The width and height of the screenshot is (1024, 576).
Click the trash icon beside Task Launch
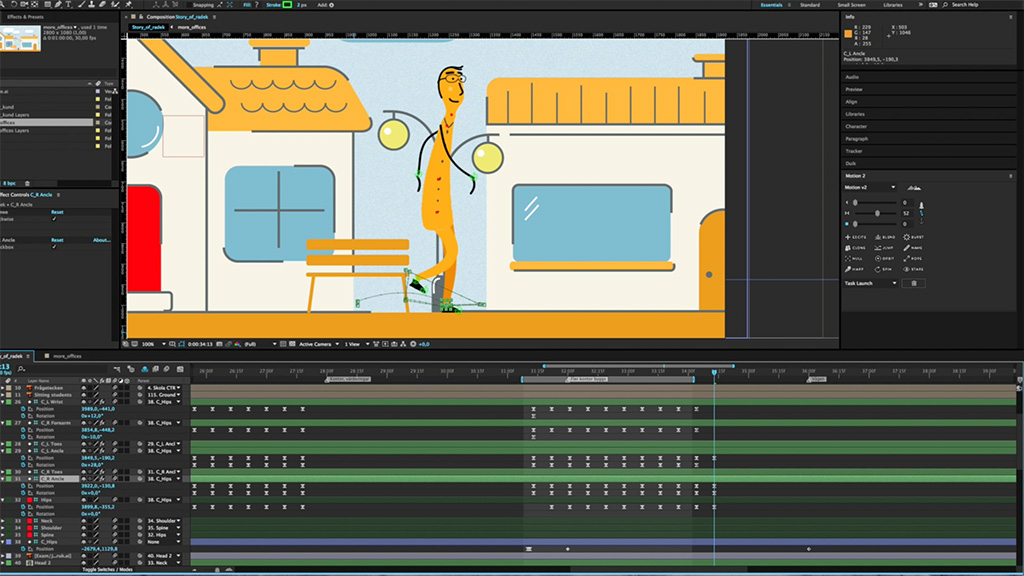click(x=914, y=283)
